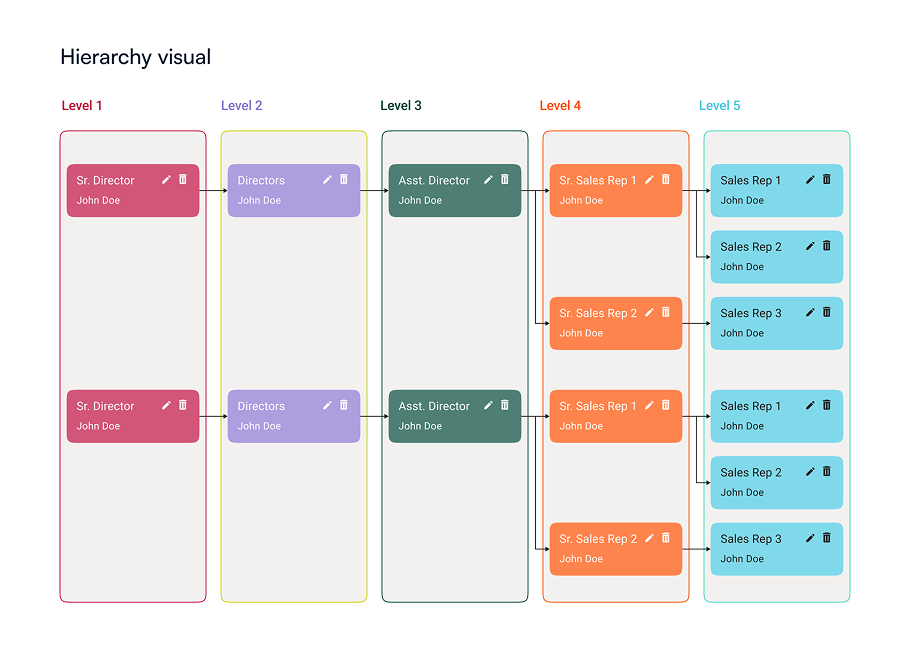Image resolution: width=910 pixels, height=650 pixels.
Task: Click 'Sales Rep 3' title in lower group
Action: click(x=750, y=539)
